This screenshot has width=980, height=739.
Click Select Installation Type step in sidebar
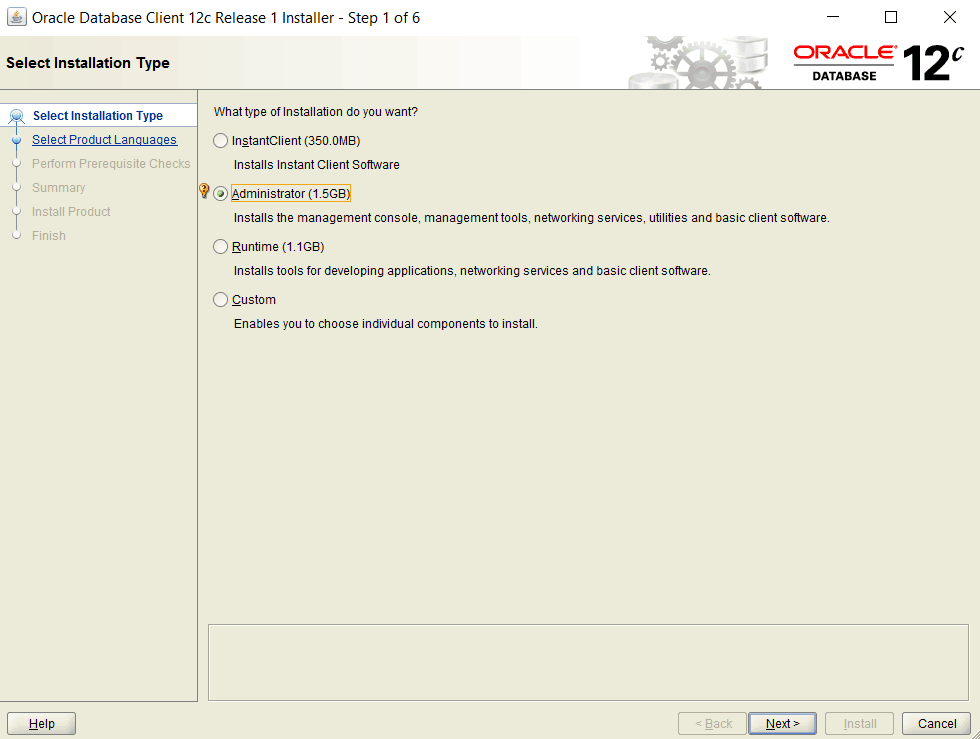[x=98, y=116]
